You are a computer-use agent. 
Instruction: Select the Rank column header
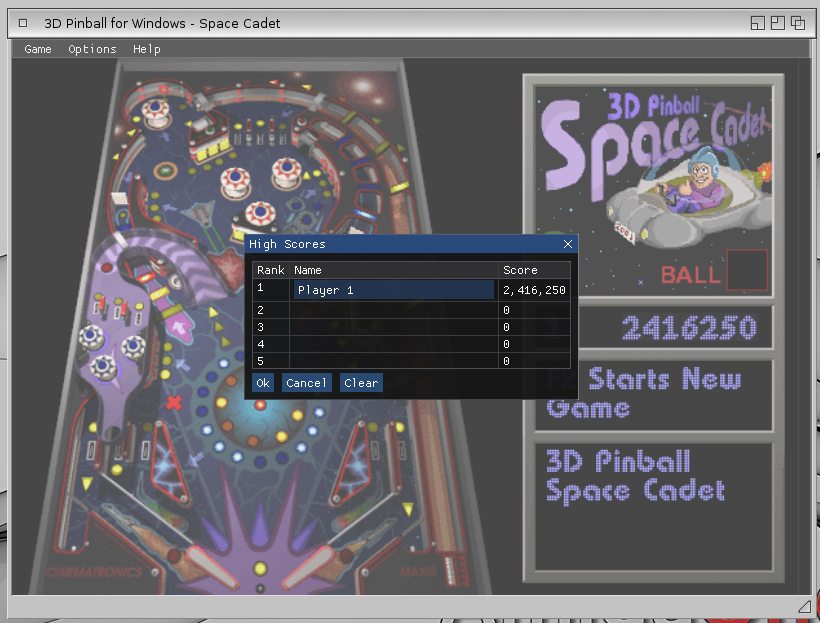point(270,270)
